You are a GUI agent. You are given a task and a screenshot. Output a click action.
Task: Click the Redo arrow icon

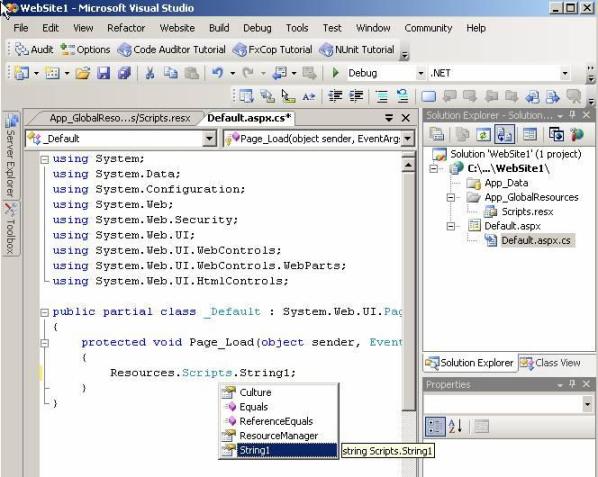248,72
